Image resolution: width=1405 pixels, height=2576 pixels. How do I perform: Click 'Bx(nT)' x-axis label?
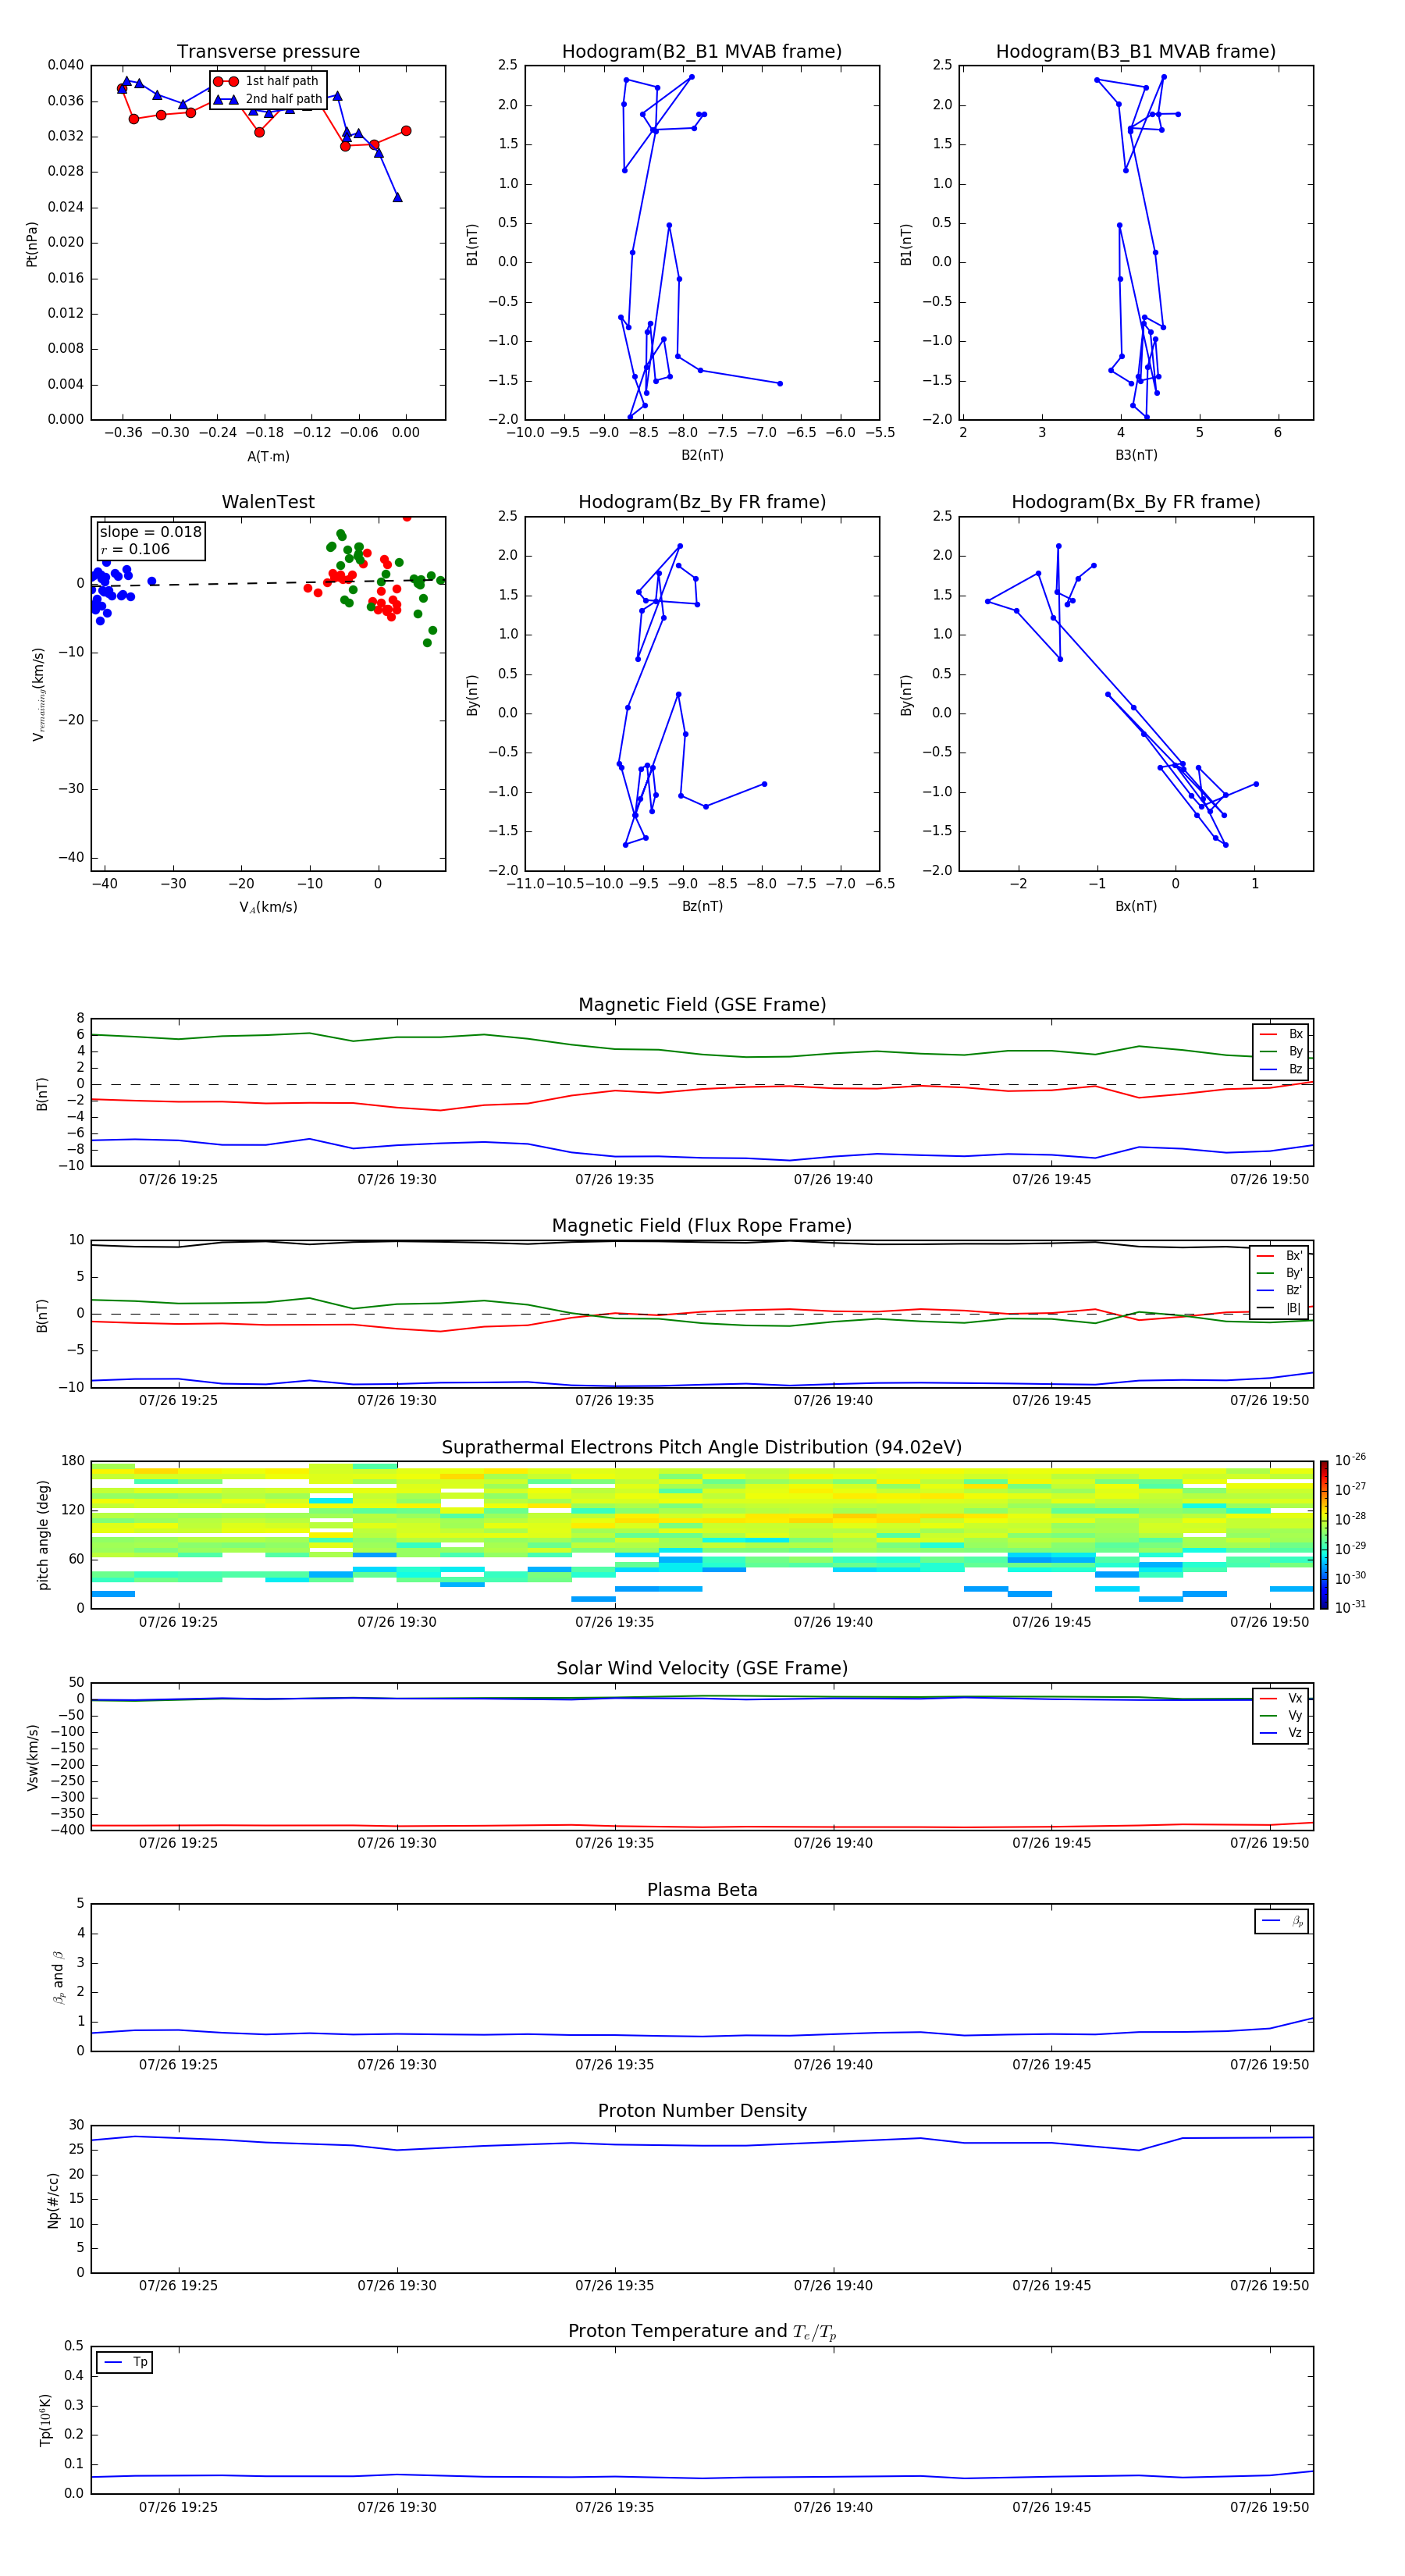tap(1136, 906)
